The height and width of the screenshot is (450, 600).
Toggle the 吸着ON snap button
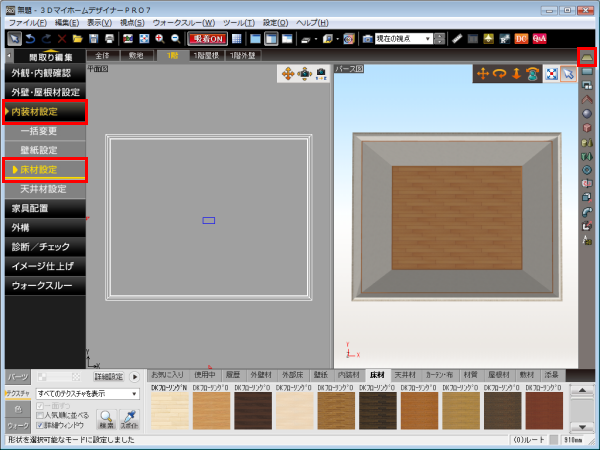204,38
